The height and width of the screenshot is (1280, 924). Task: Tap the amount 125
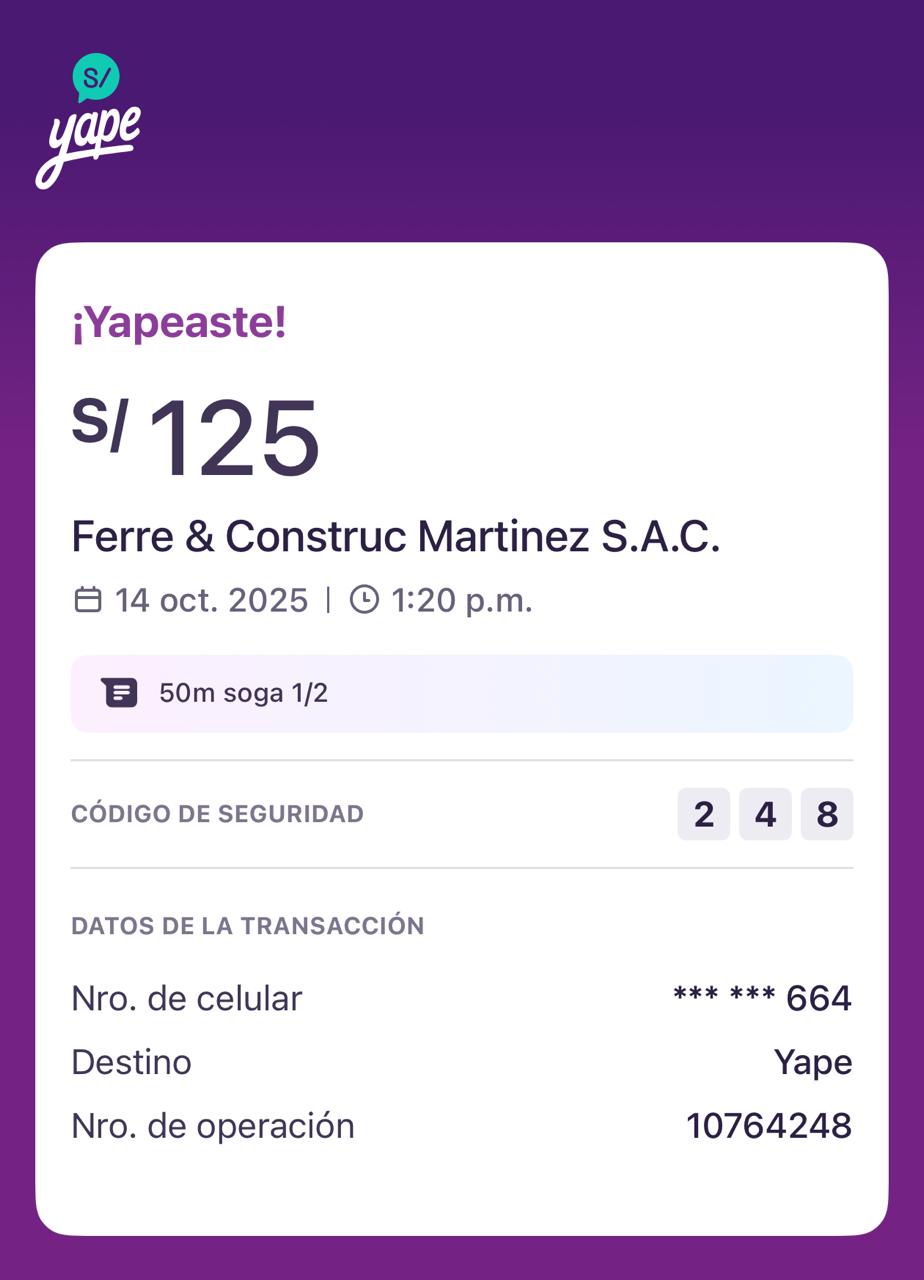(x=234, y=440)
